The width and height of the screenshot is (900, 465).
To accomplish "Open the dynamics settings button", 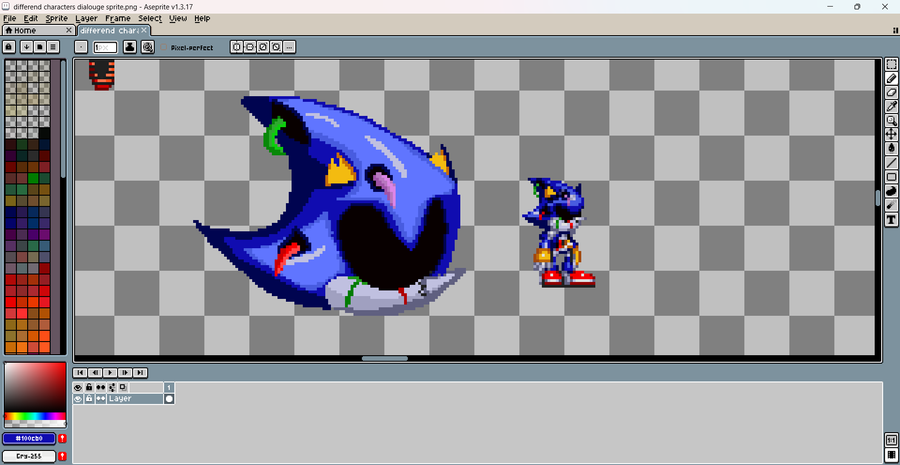I will pyautogui.click(x=148, y=47).
